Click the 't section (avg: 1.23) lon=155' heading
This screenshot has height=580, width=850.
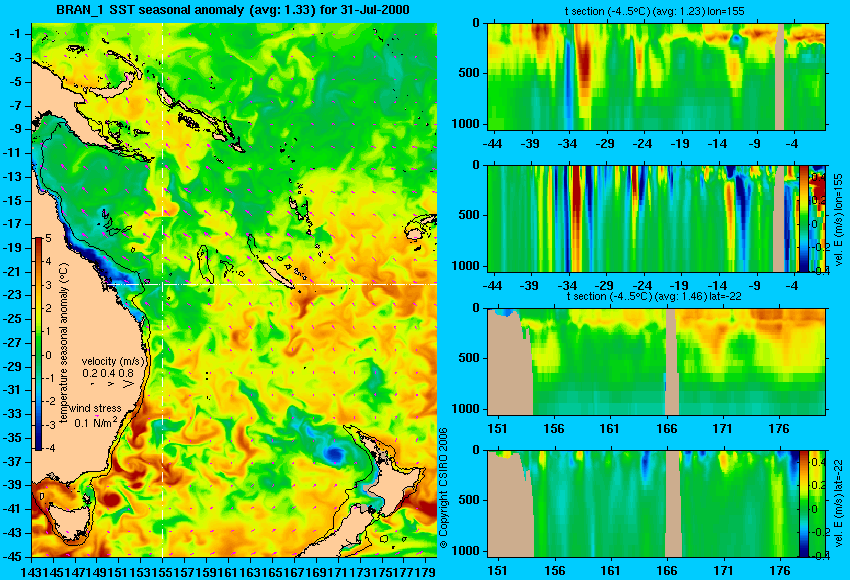tap(655, 11)
